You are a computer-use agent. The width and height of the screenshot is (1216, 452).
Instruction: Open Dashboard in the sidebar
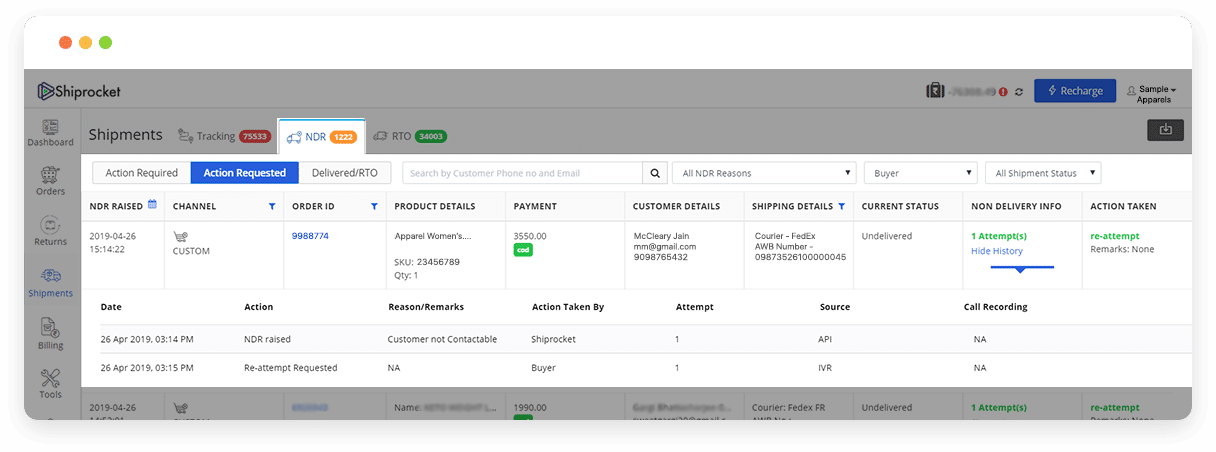[49, 132]
